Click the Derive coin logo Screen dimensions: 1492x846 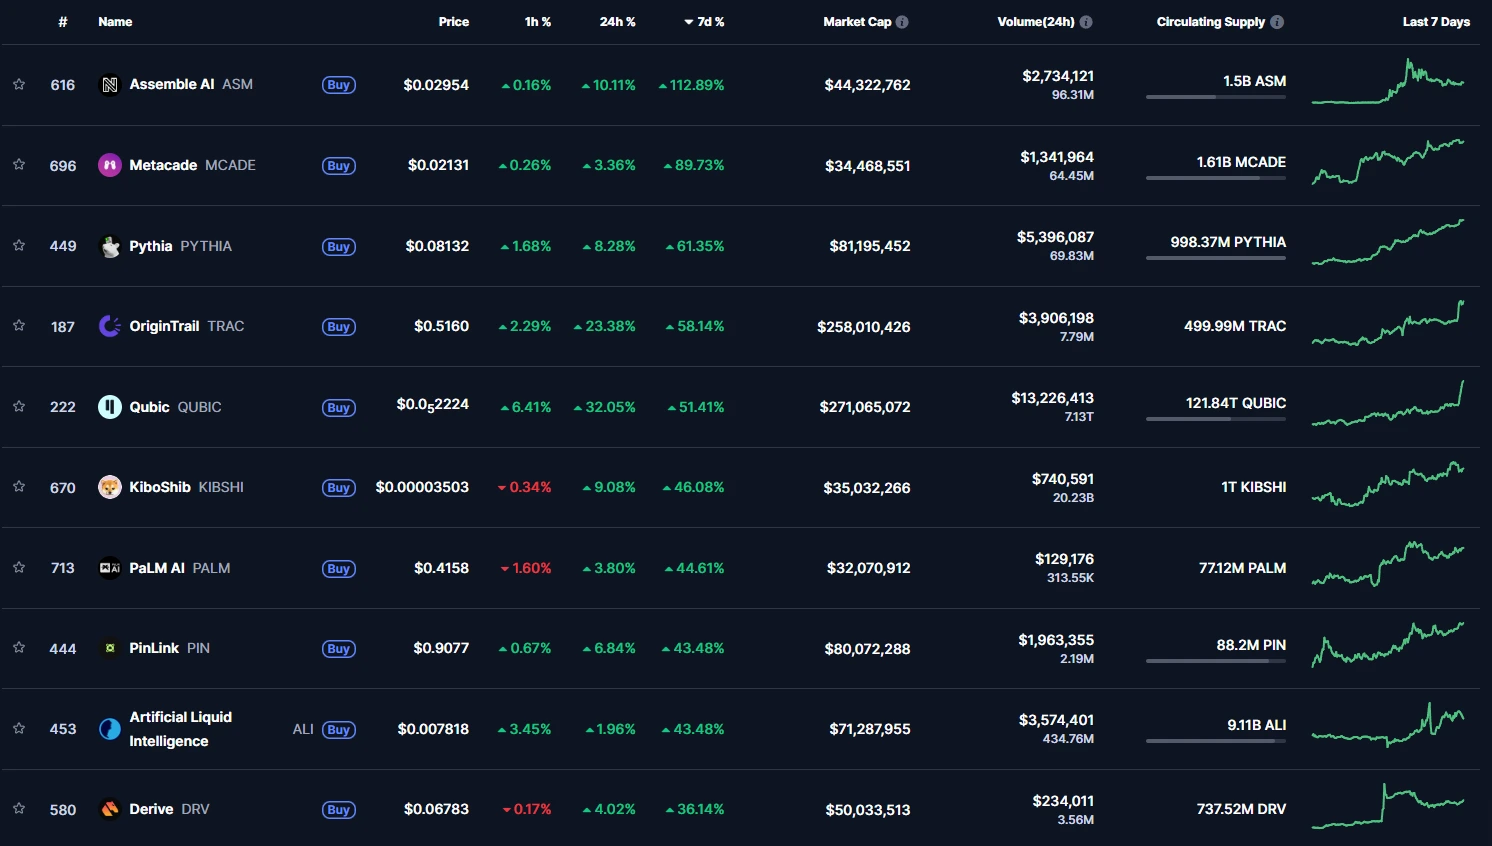point(110,809)
